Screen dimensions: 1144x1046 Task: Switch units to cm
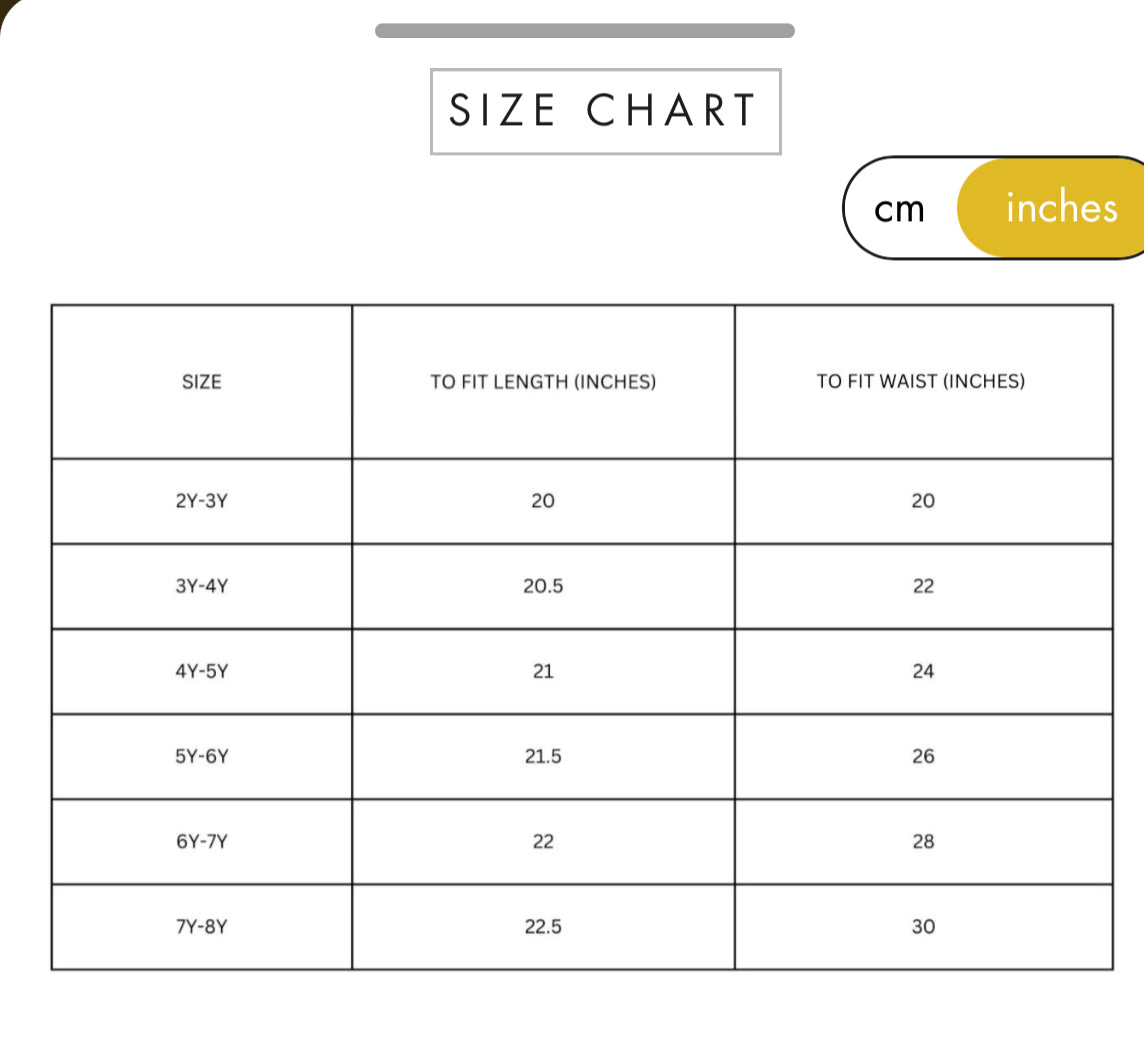pos(900,209)
